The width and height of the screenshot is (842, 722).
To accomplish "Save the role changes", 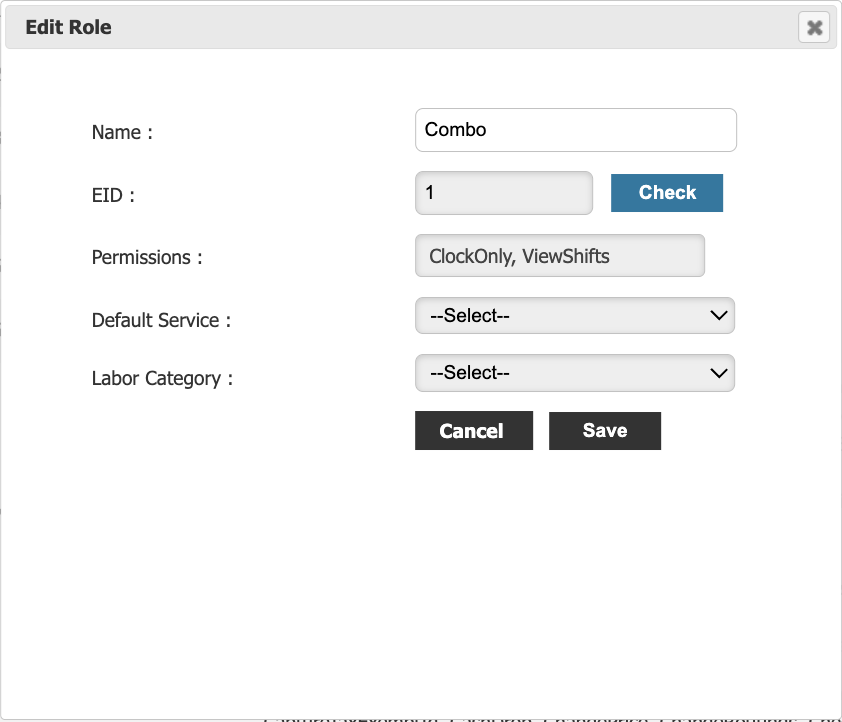I will [x=605, y=431].
